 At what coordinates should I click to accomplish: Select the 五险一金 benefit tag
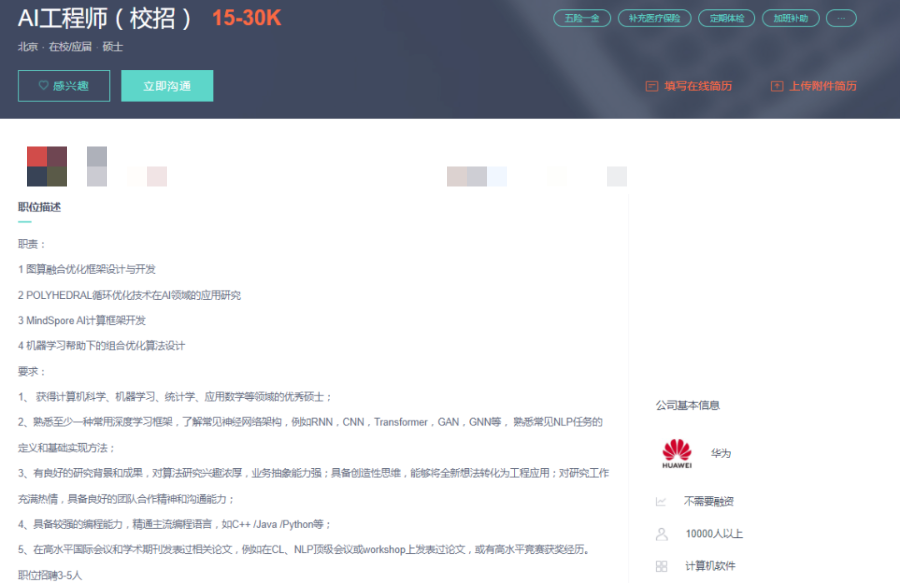tap(582, 18)
